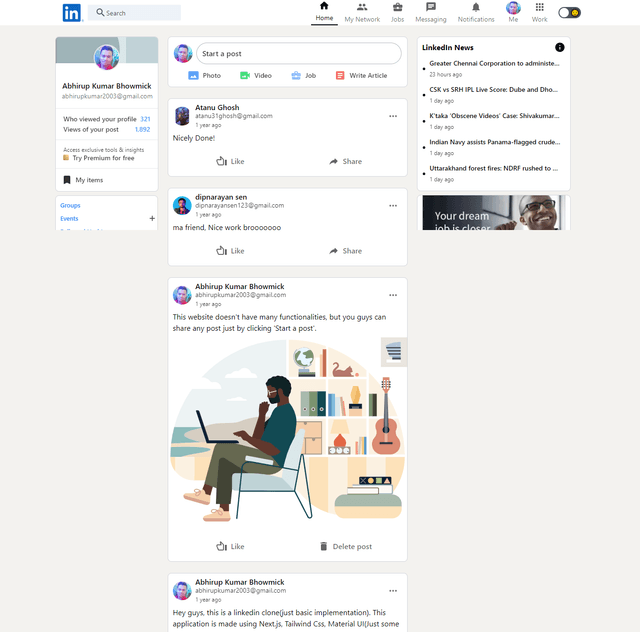
Task: Click Atanu Ghosh's name on post
Action: (217, 107)
